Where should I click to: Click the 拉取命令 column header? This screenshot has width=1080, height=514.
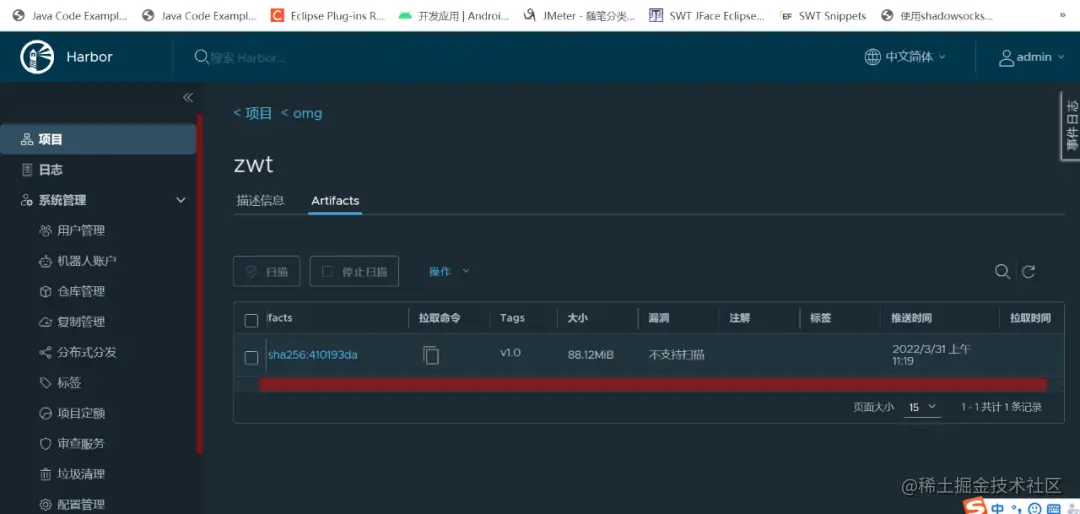click(x=439, y=318)
